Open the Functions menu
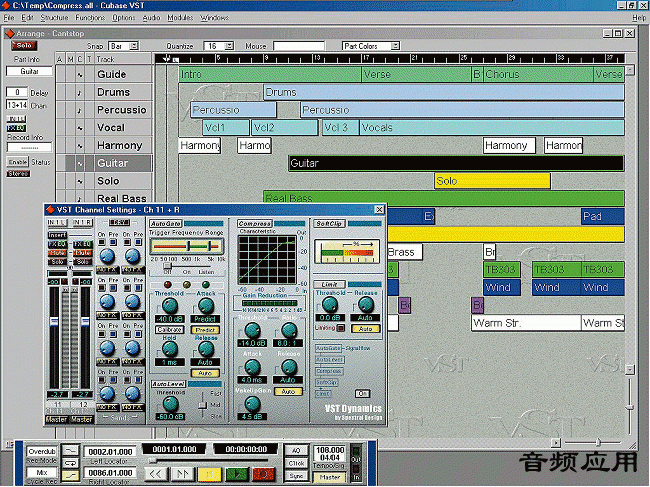The height and width of the screenshot is (487, 650). pos(90,18)
